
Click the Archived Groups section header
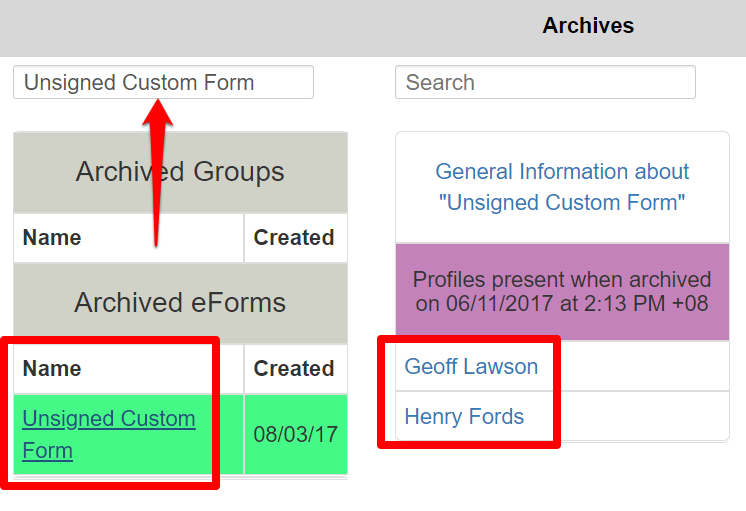[180, 172]
